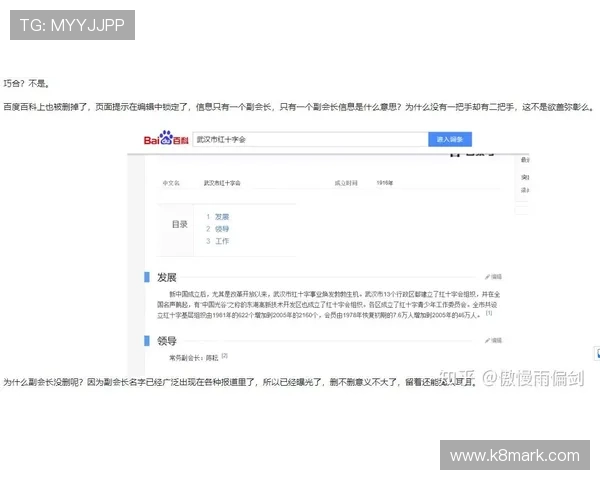
Task: Click the paragraph beginning 为什么副会长没删呢
Action: point(240,382)
